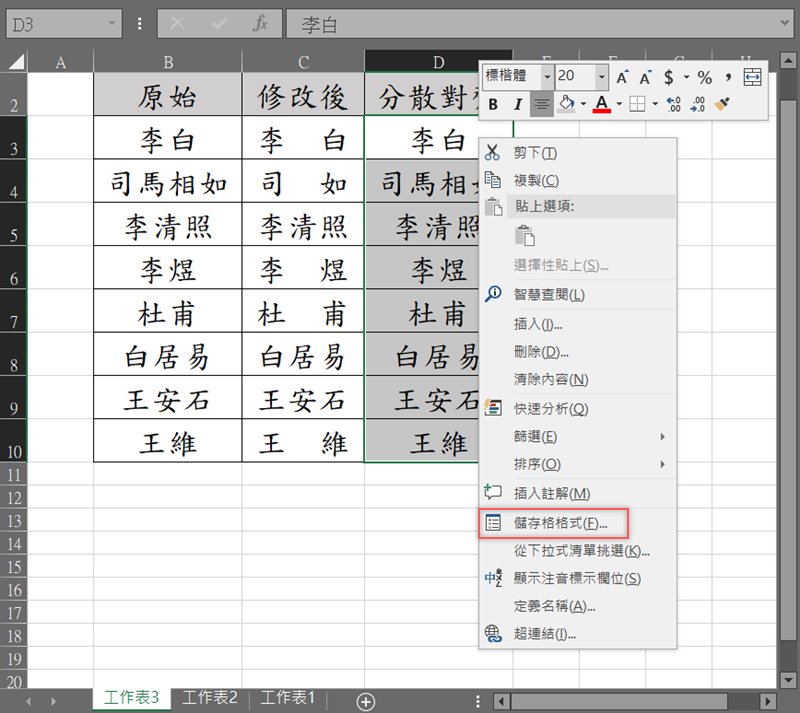Toggle italic in the mini toolbar
Viewport: 800px width, 713px height.
517,104
